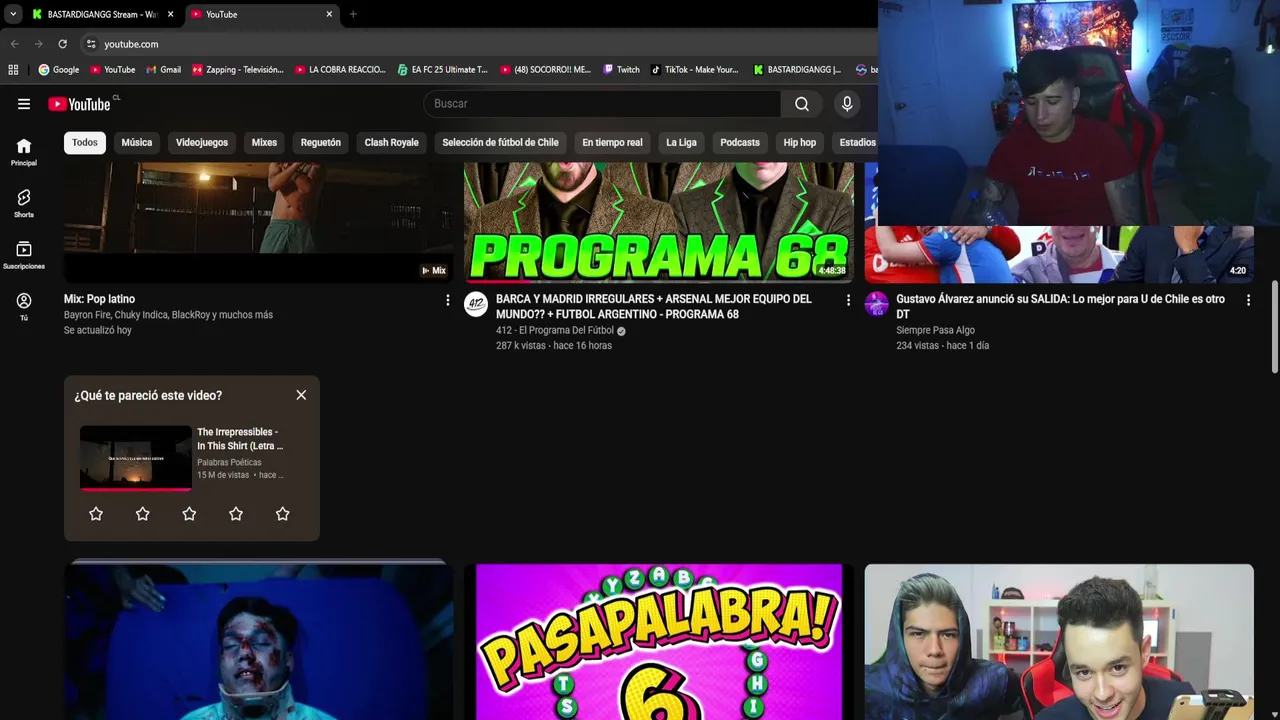Rate the video two stars
Viewport: 1280px width, 720px height.
143,514
